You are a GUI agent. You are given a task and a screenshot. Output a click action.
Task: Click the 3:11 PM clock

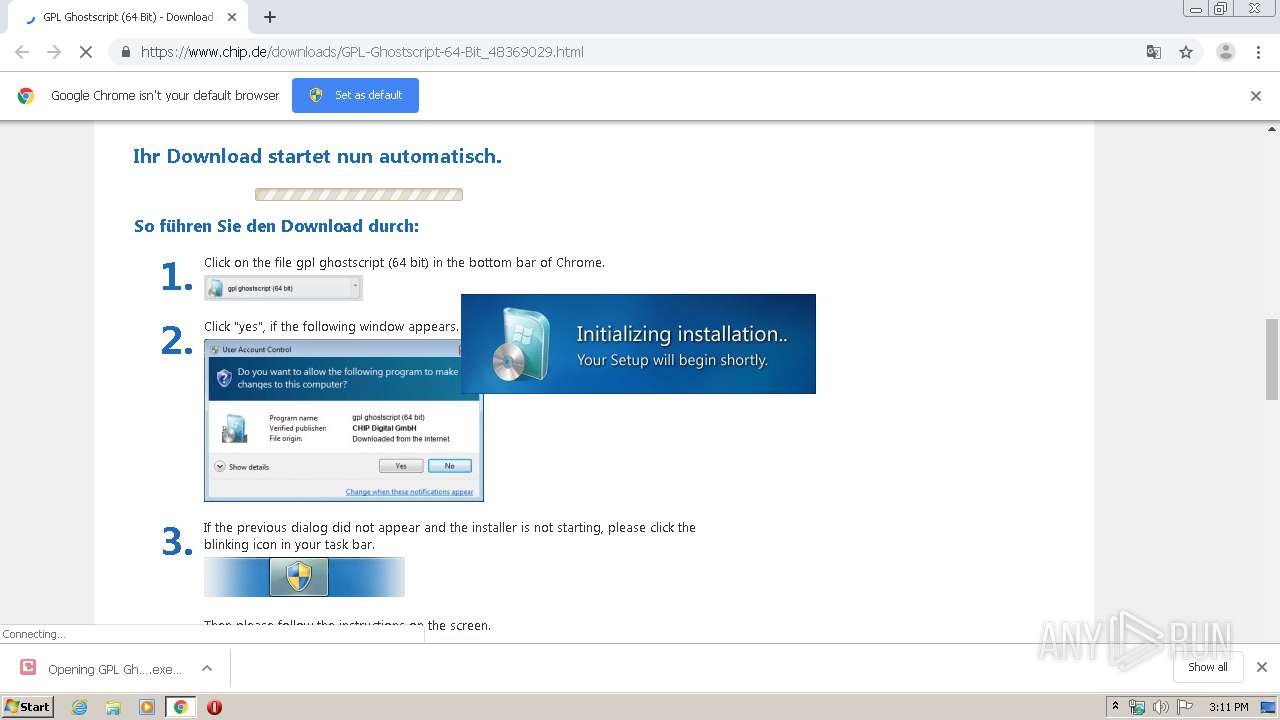click(1228, 707)
